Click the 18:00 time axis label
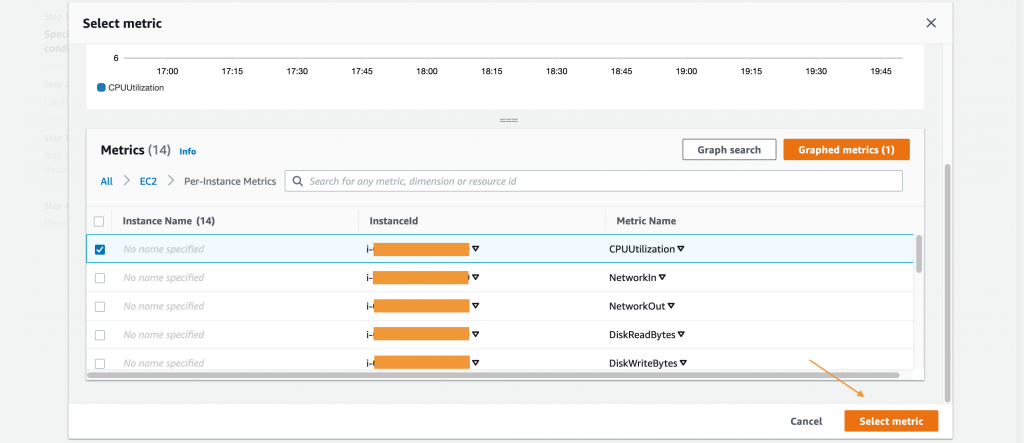Image resolution: width=1024 pixels, height=443 pixels. click(x=426, y=71)
